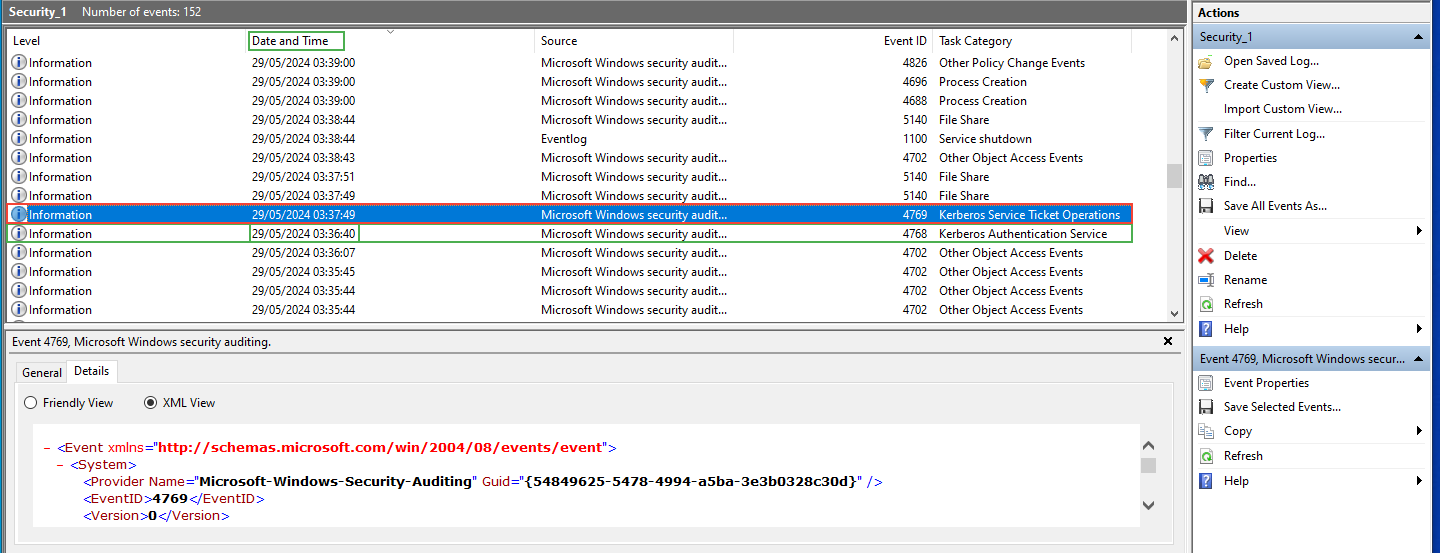Select the XML View radio button
This screenshot has width=1440, height=553.
151,403
